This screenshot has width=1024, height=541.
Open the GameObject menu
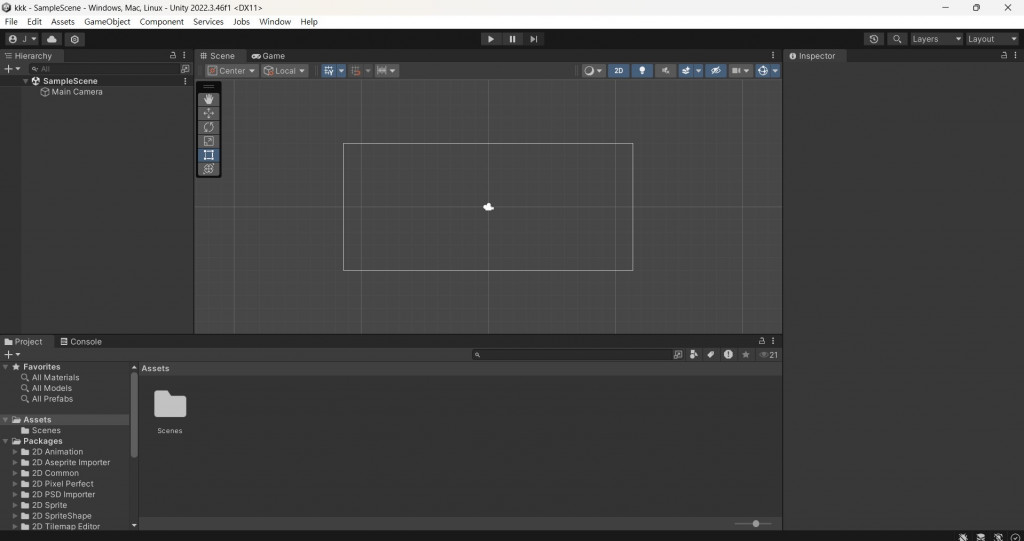107,22
